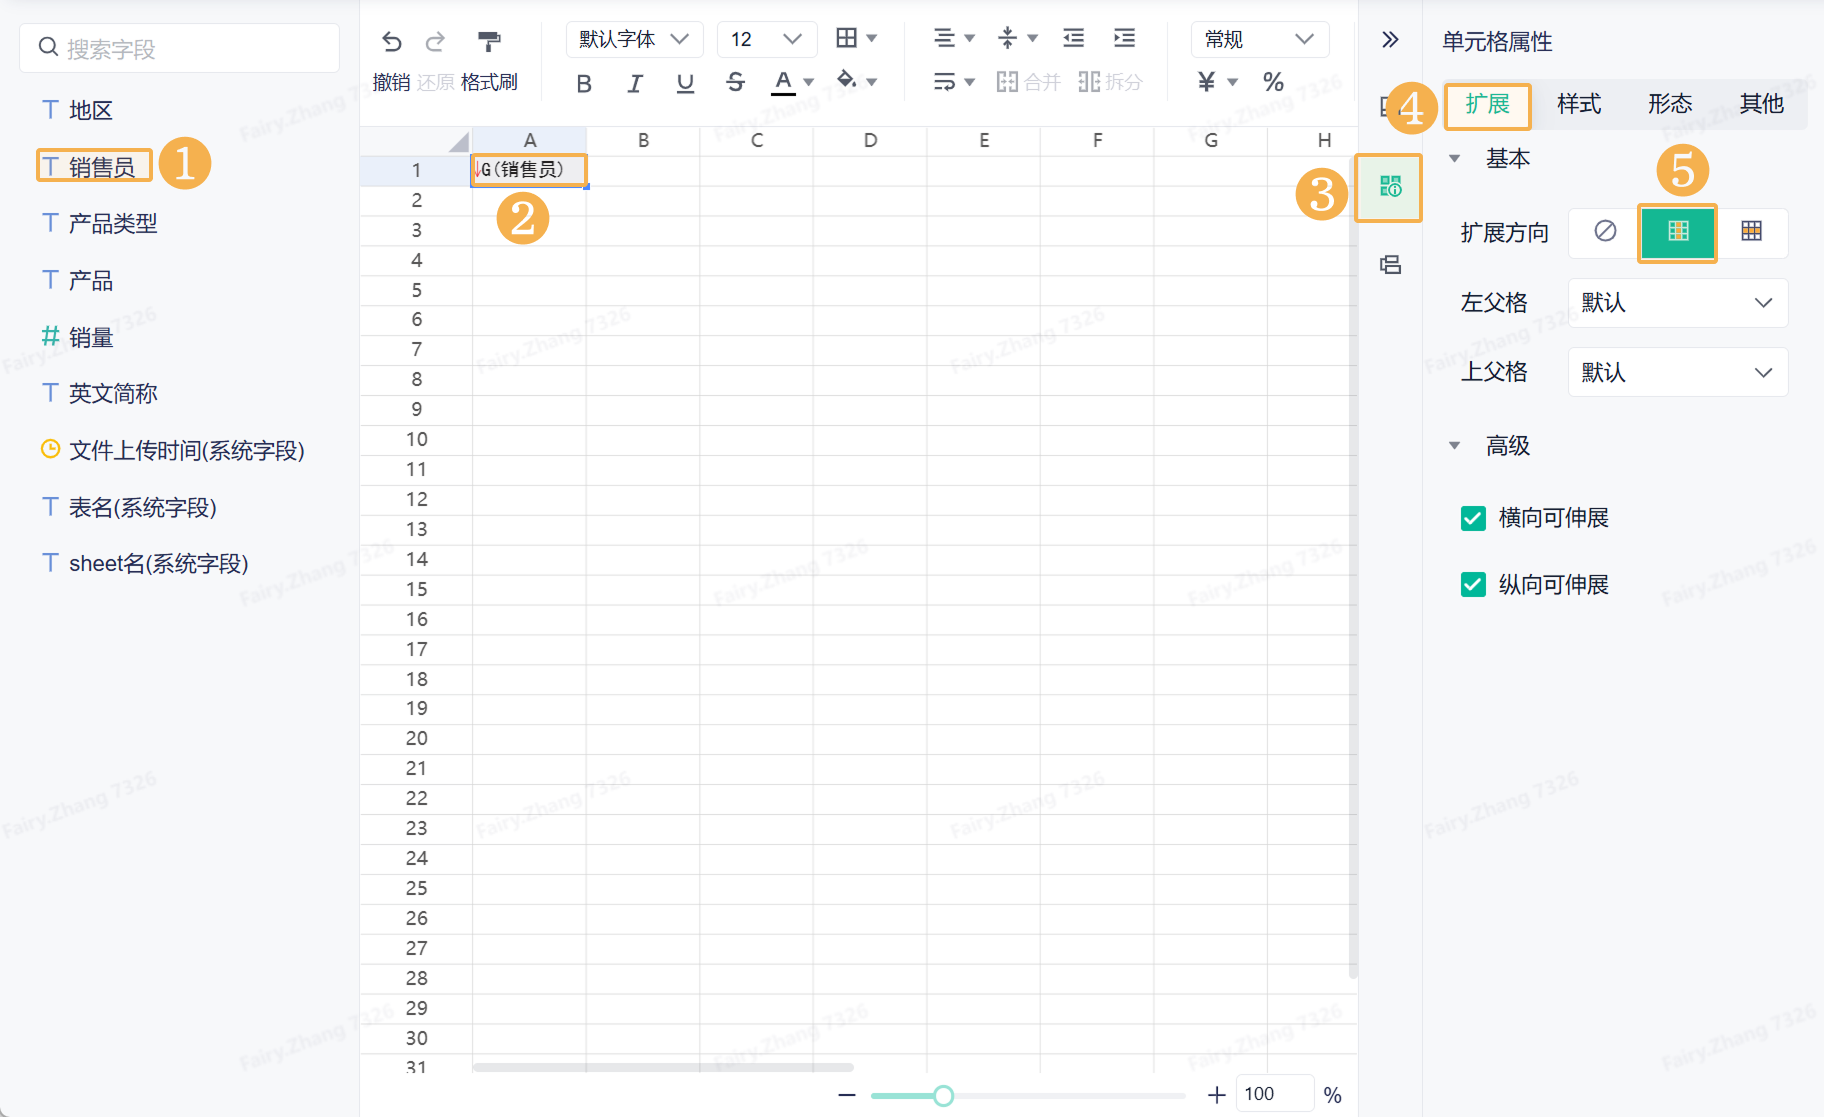Collapse the 高级 section

(1455, 446)
